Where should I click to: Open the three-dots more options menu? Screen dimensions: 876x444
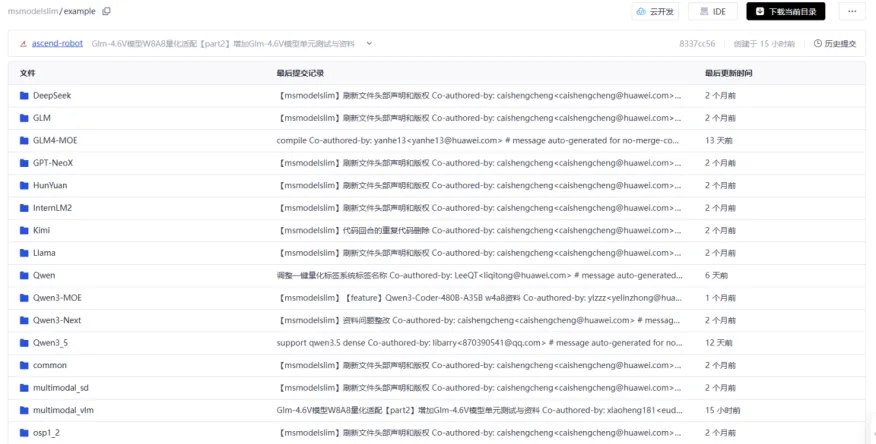coord(852,11)
